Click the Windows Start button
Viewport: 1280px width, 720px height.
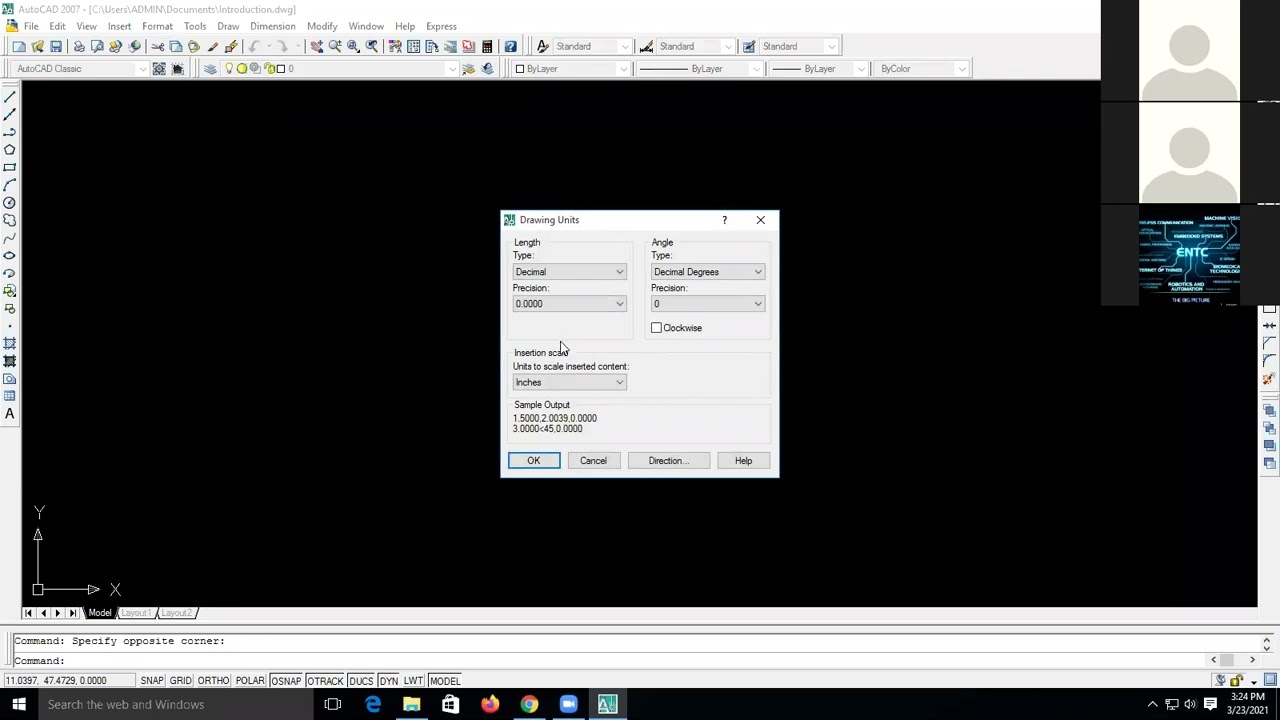coord(19,704)
